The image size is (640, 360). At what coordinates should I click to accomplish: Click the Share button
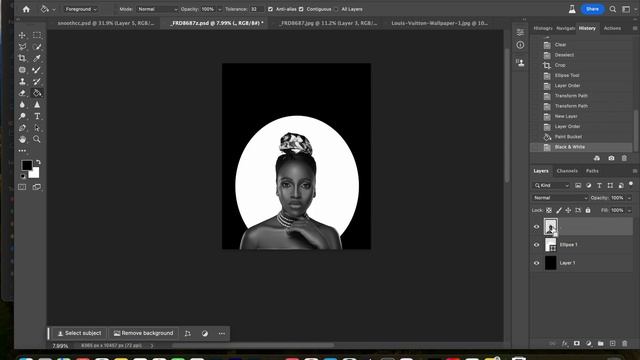pyautogui.click(x=592, y=9)
